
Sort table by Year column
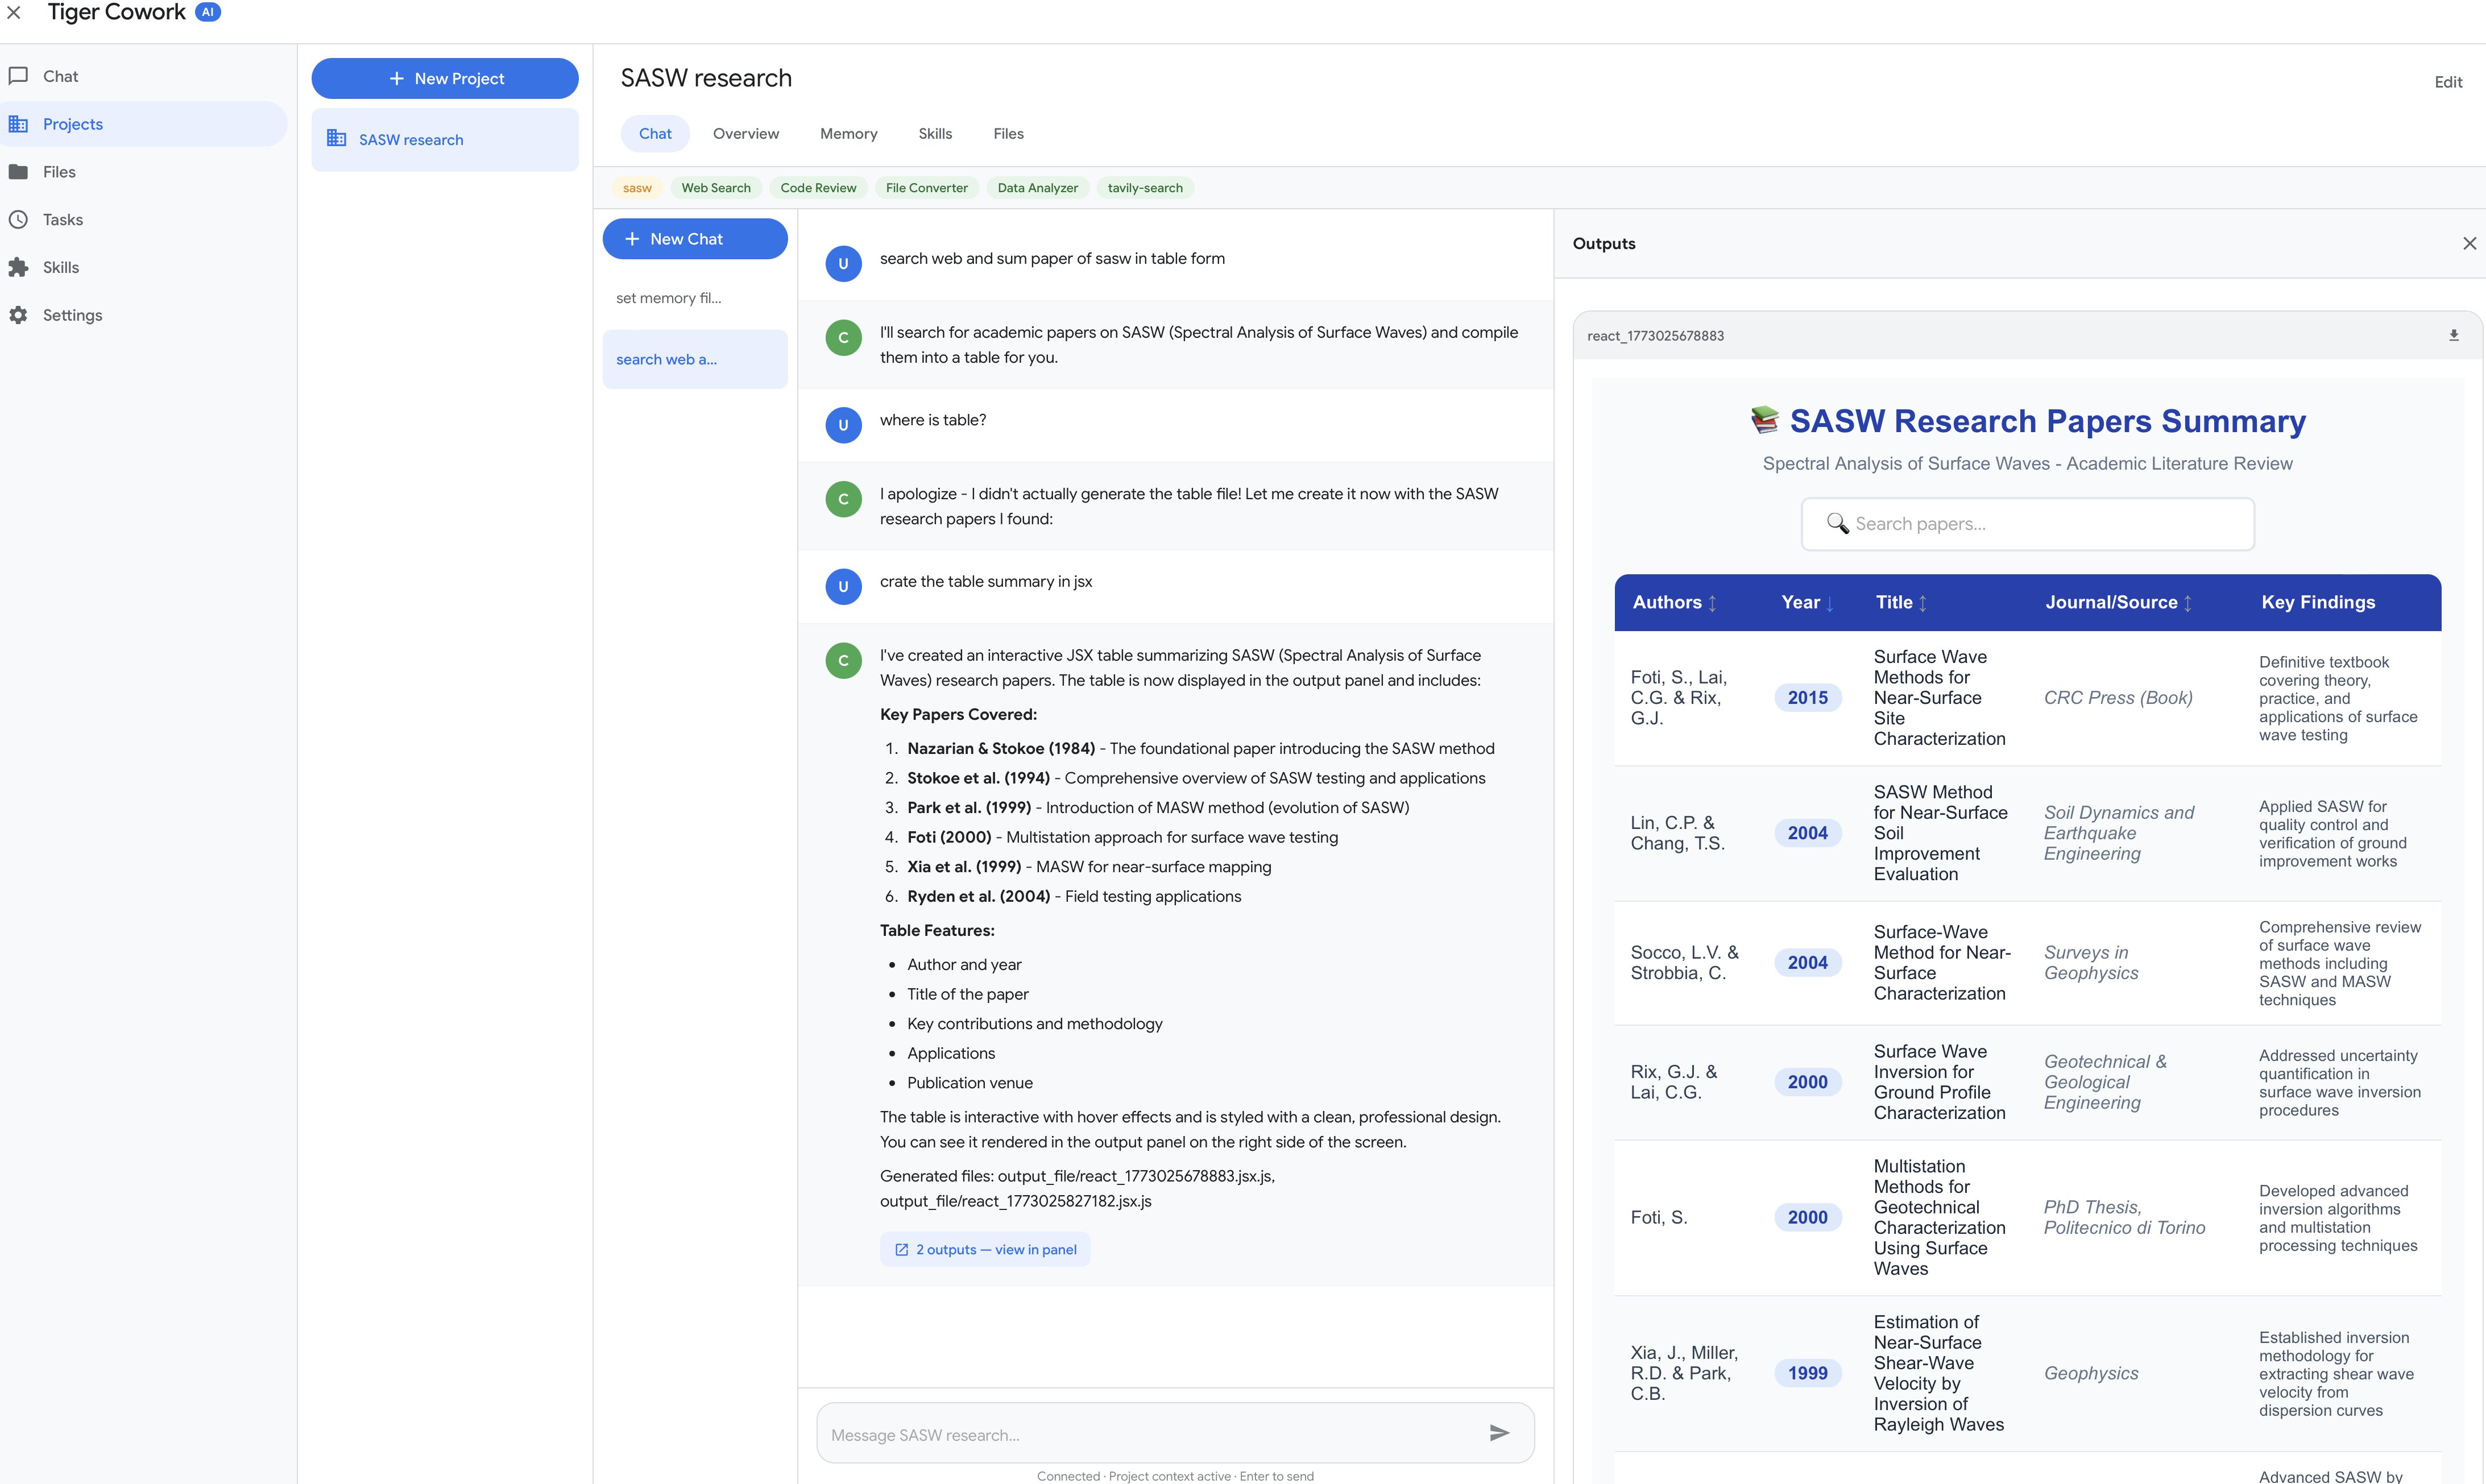tap(1807, 602)
